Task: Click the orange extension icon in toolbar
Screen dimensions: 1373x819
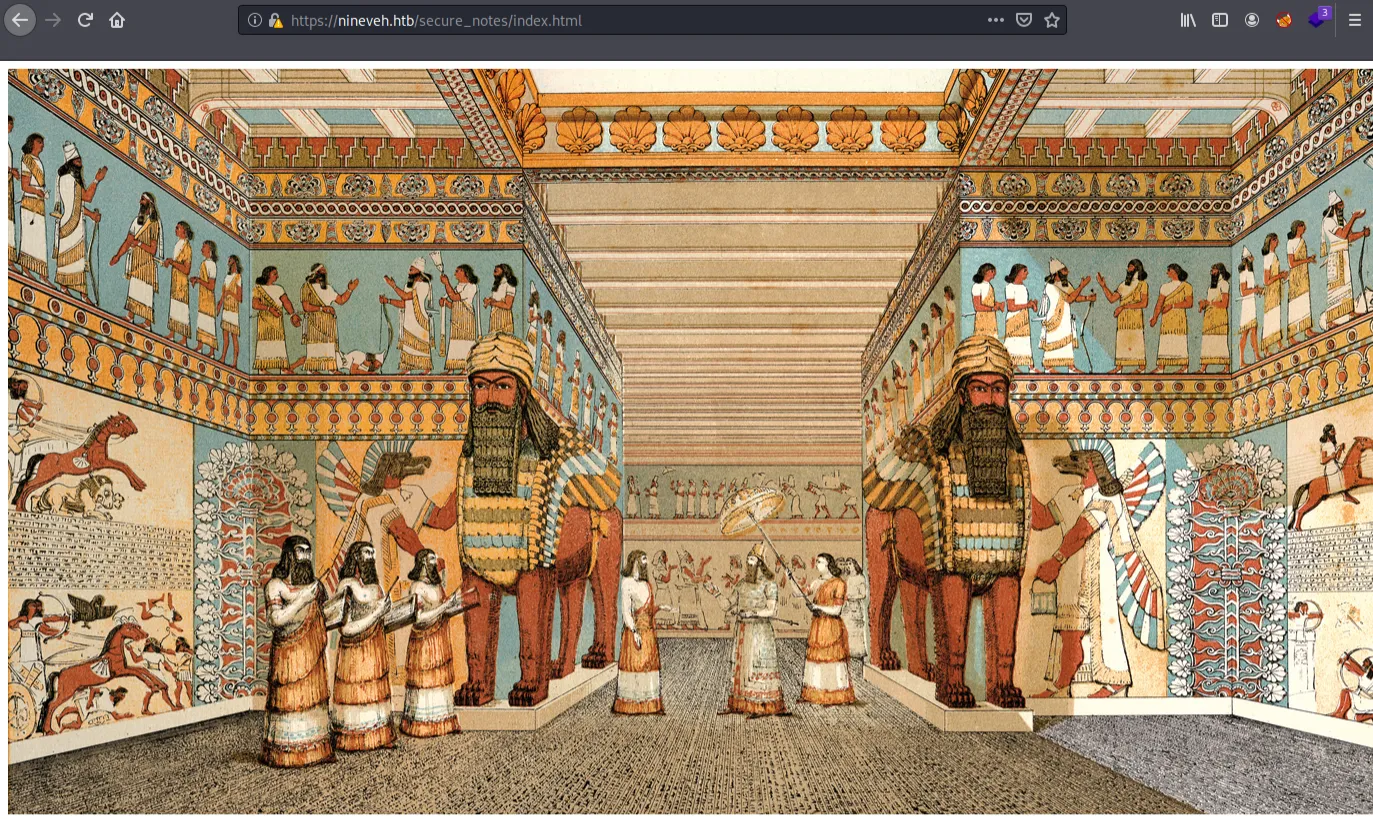Action: [1284, 20]
